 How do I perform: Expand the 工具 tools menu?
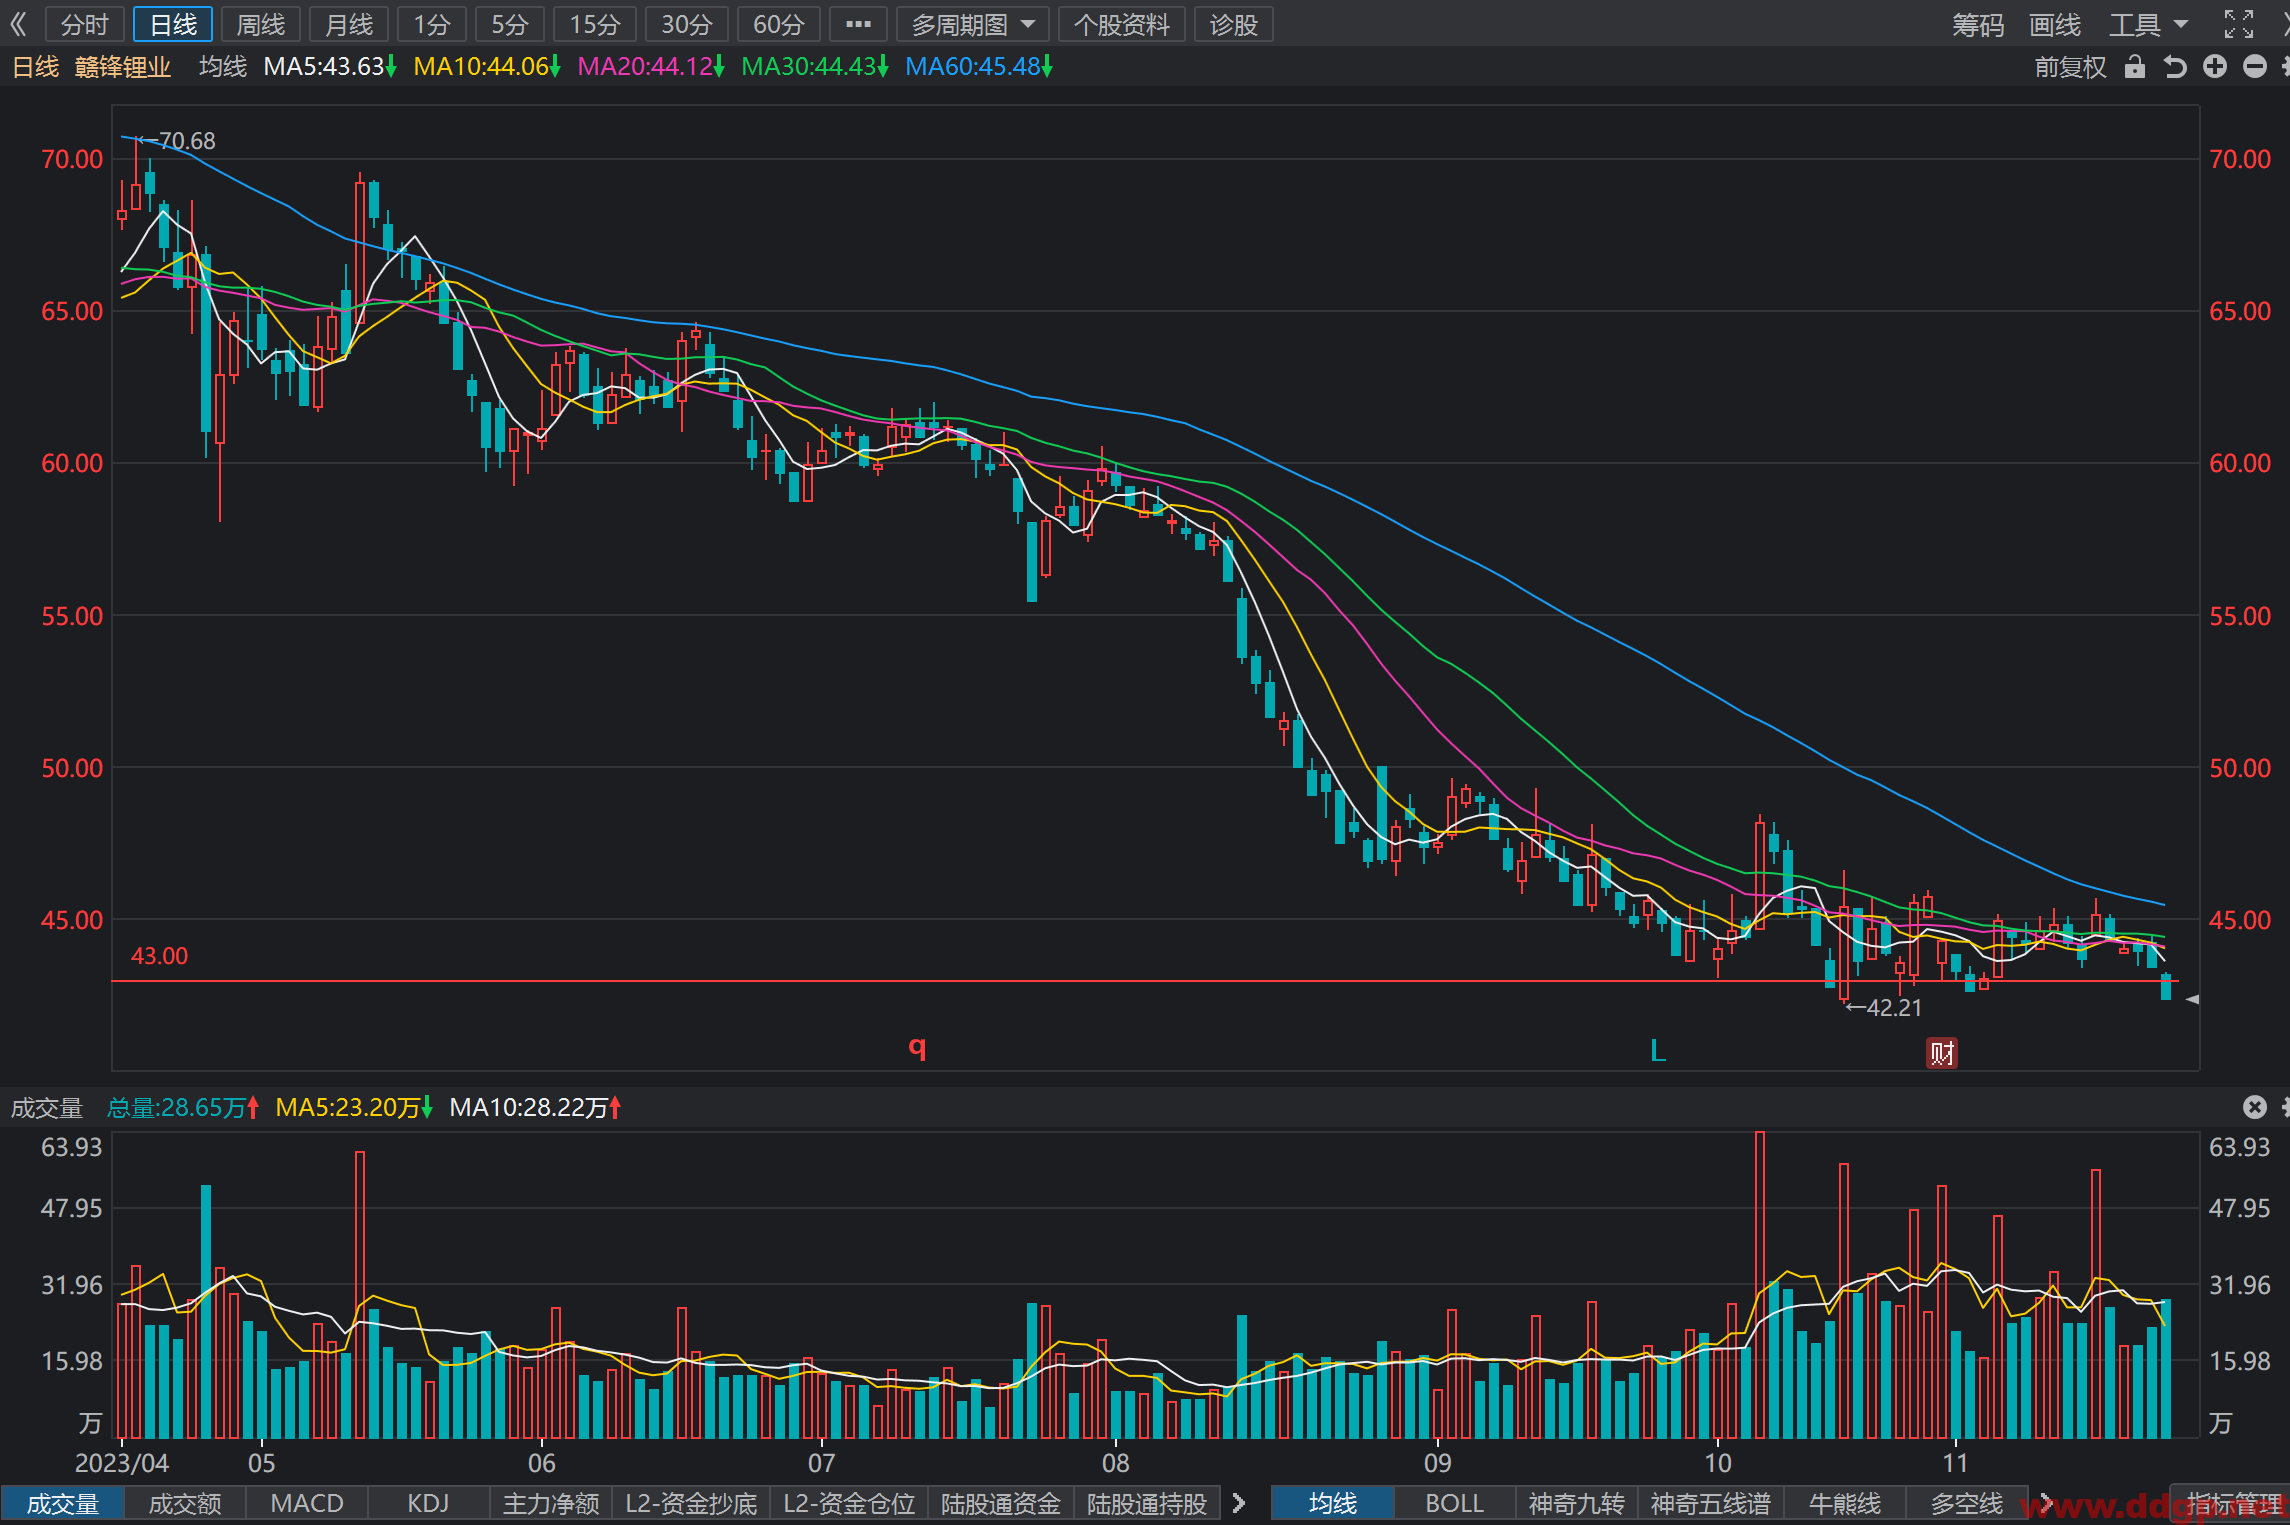click(2149, 24)
